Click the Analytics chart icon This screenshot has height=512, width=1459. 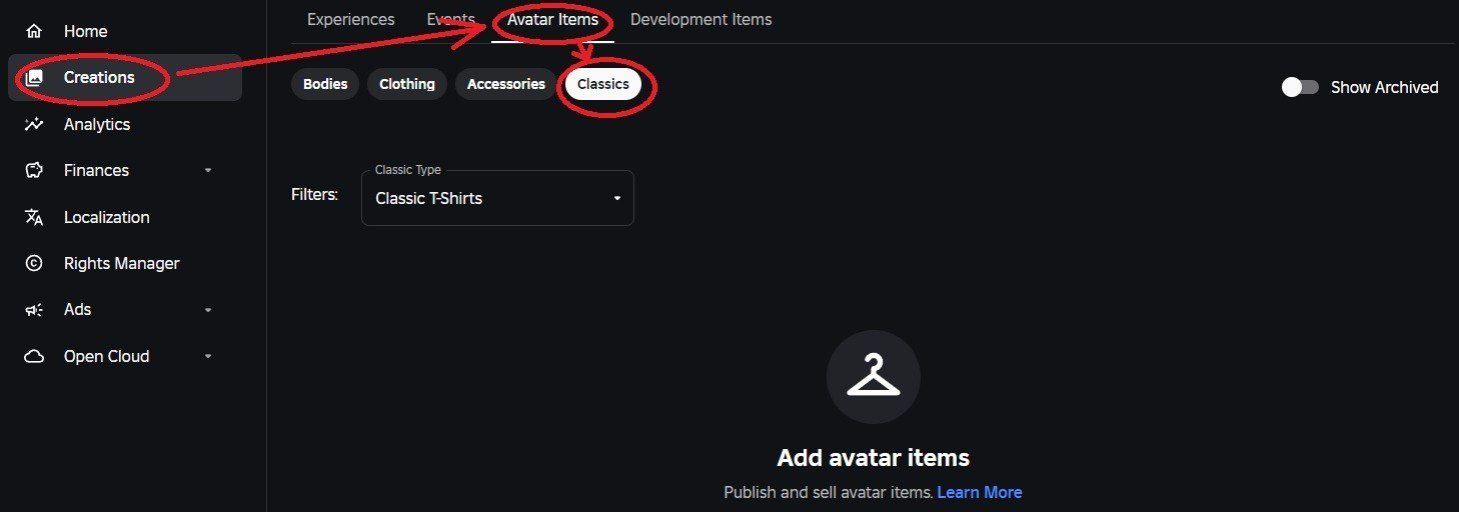click(34, 124)
